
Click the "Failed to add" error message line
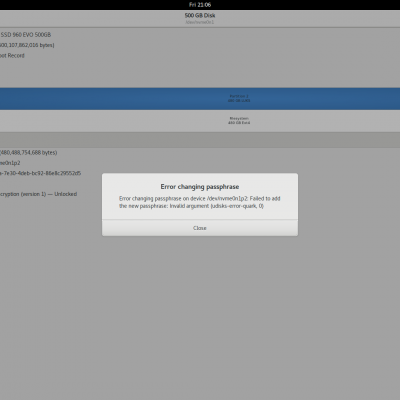pyautogui.click(x=200, y=199)
